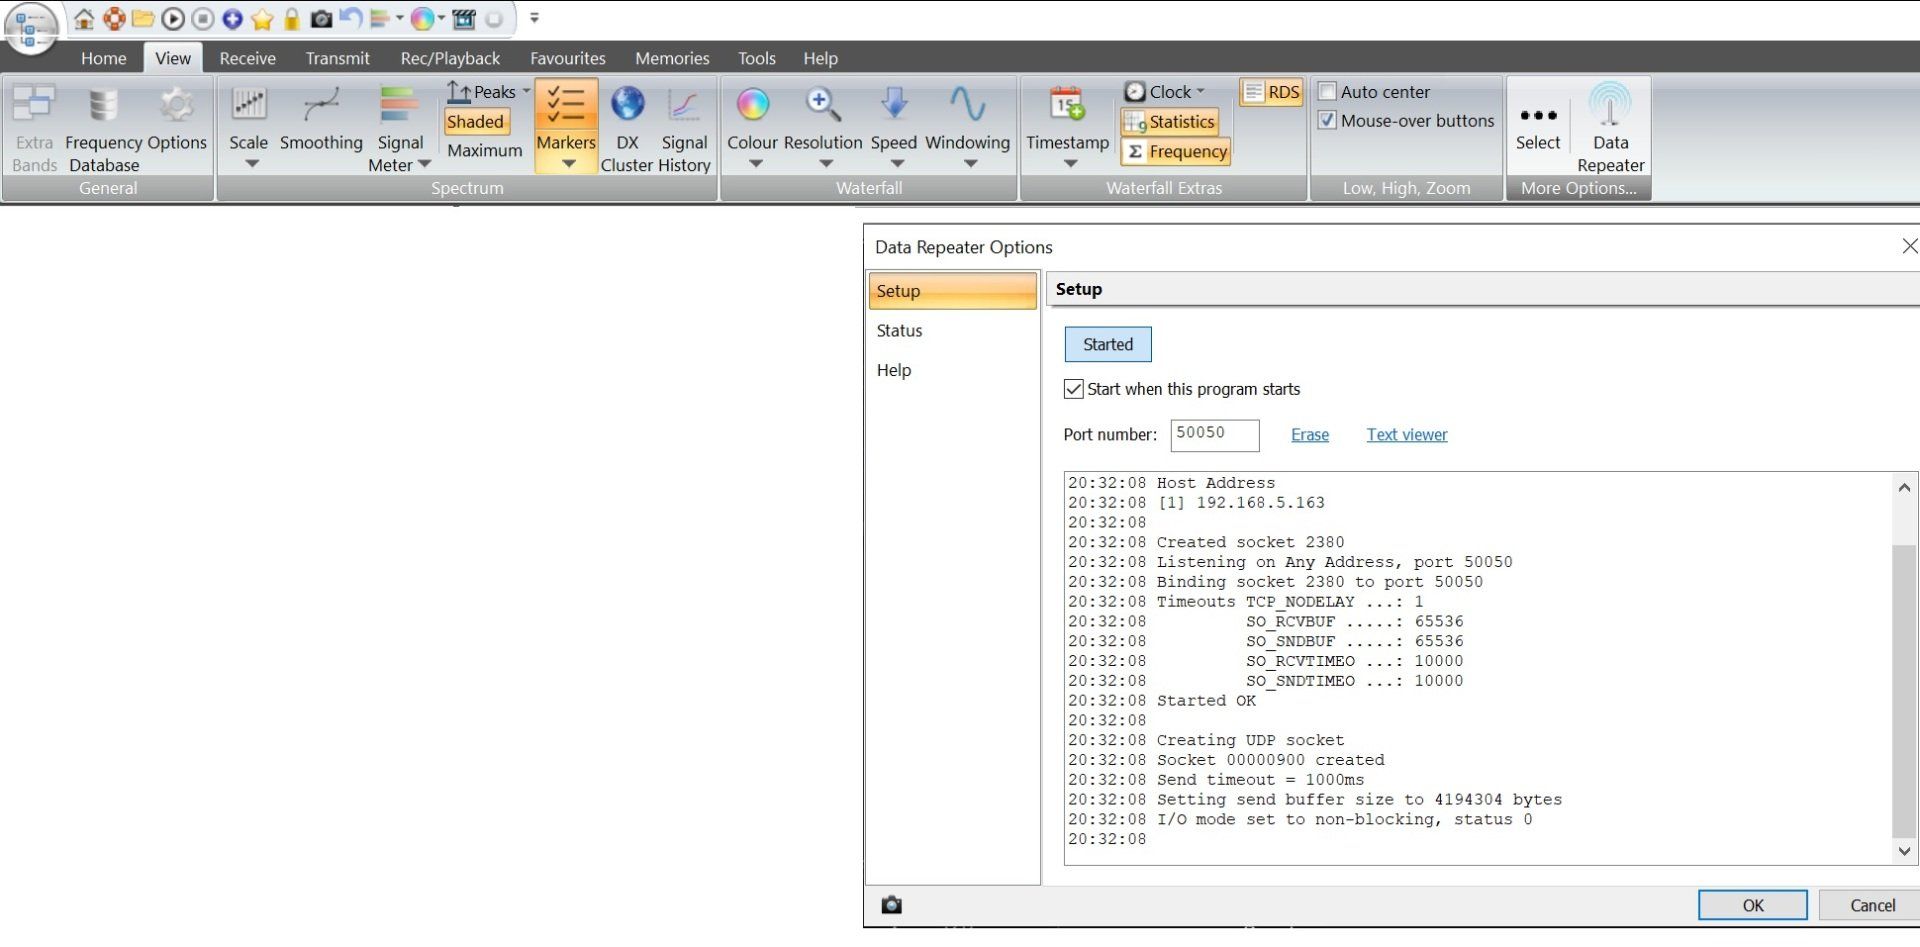Uncheck Mouse-over buttons option
The width and height of the screenshot is (1920, 947).
click(1328, 121)
